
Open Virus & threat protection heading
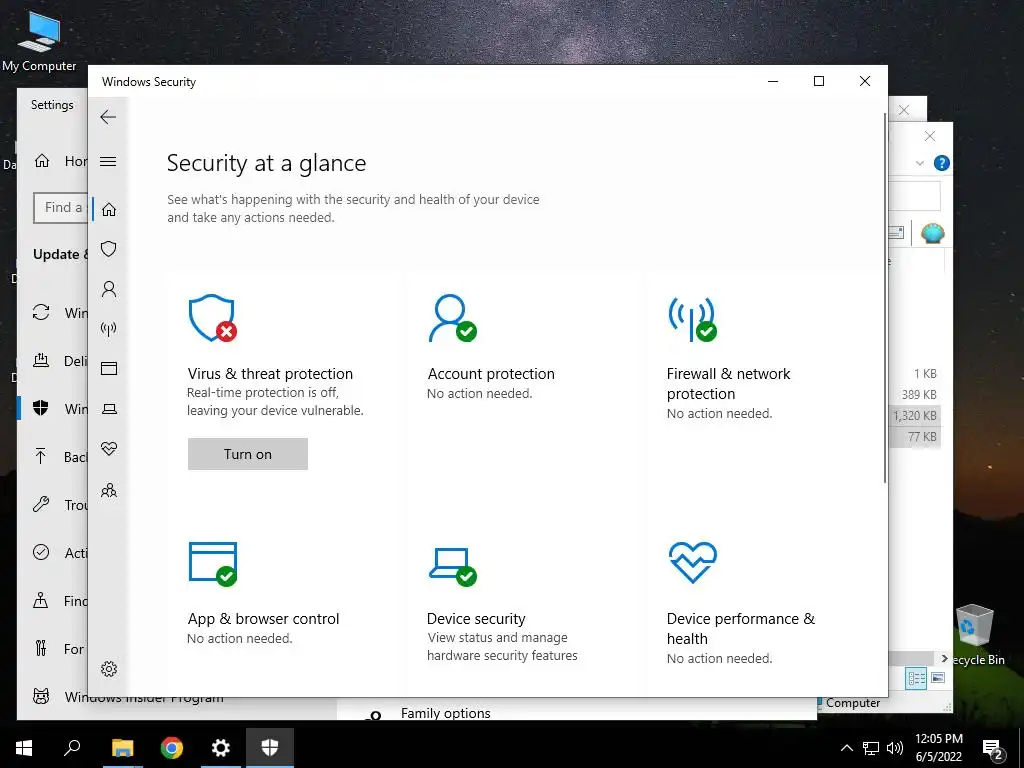tap(270, 374)
